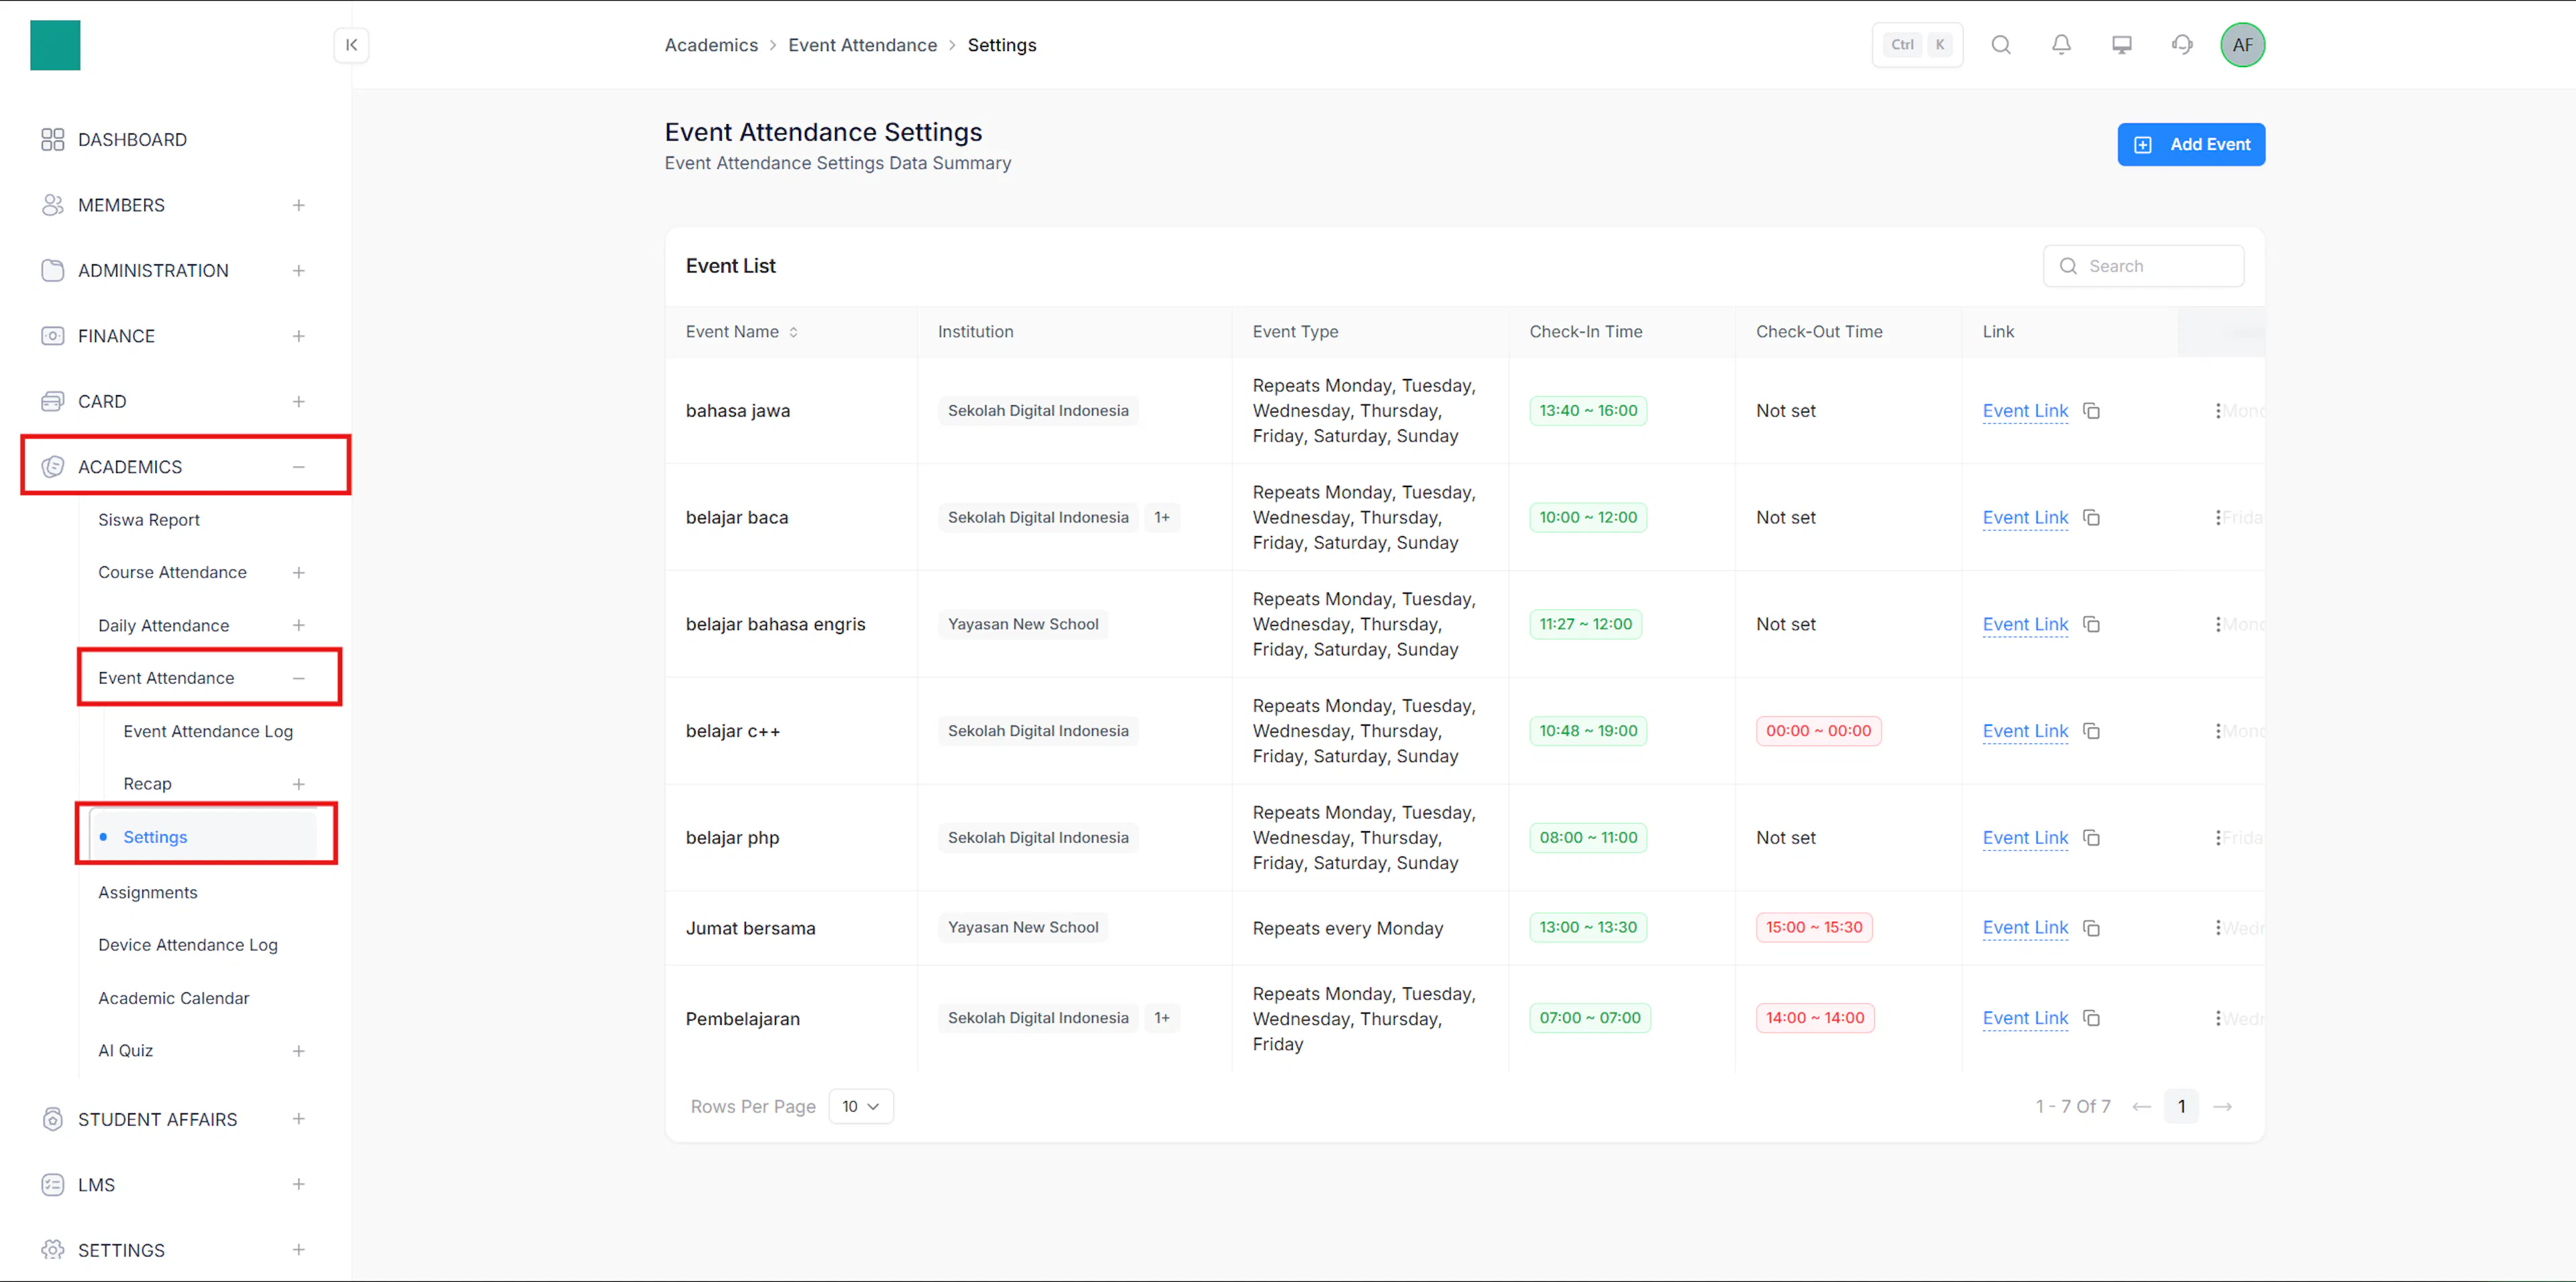2576x1282 pixels.
Task: Copy the bahasa jawa event link
Action: pos(2091,411)
